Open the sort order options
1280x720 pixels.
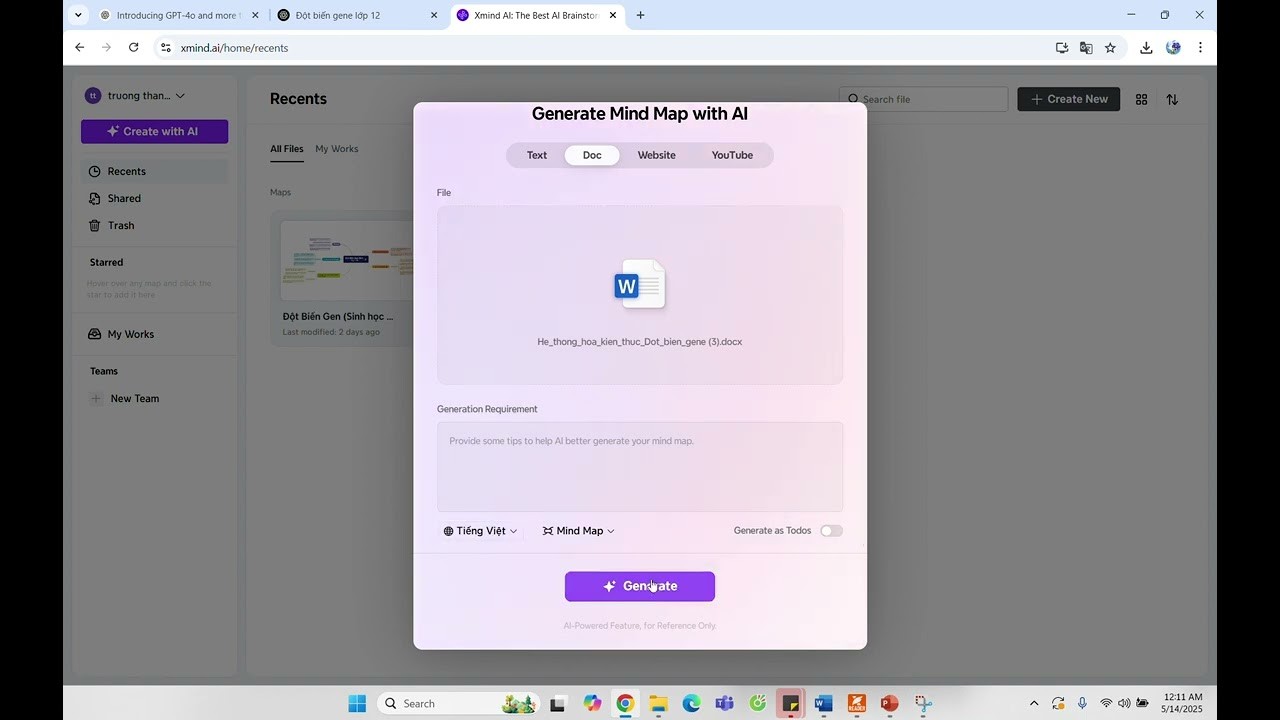click(1173, 99)
